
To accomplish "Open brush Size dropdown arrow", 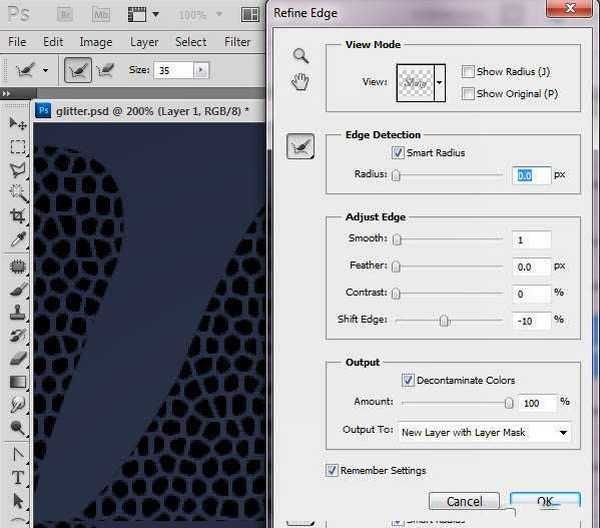I will coord(201,70).
